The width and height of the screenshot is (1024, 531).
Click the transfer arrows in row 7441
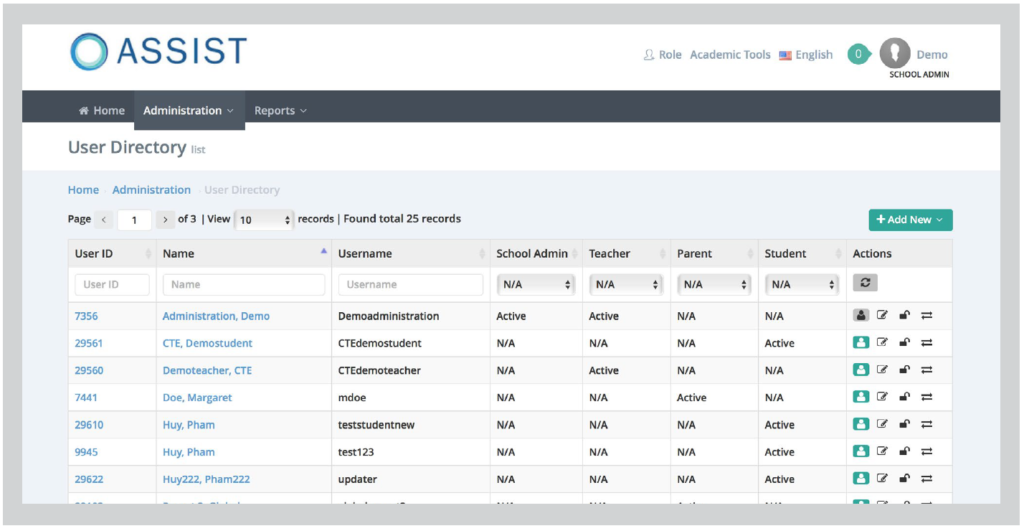click(x=927, y=397)
